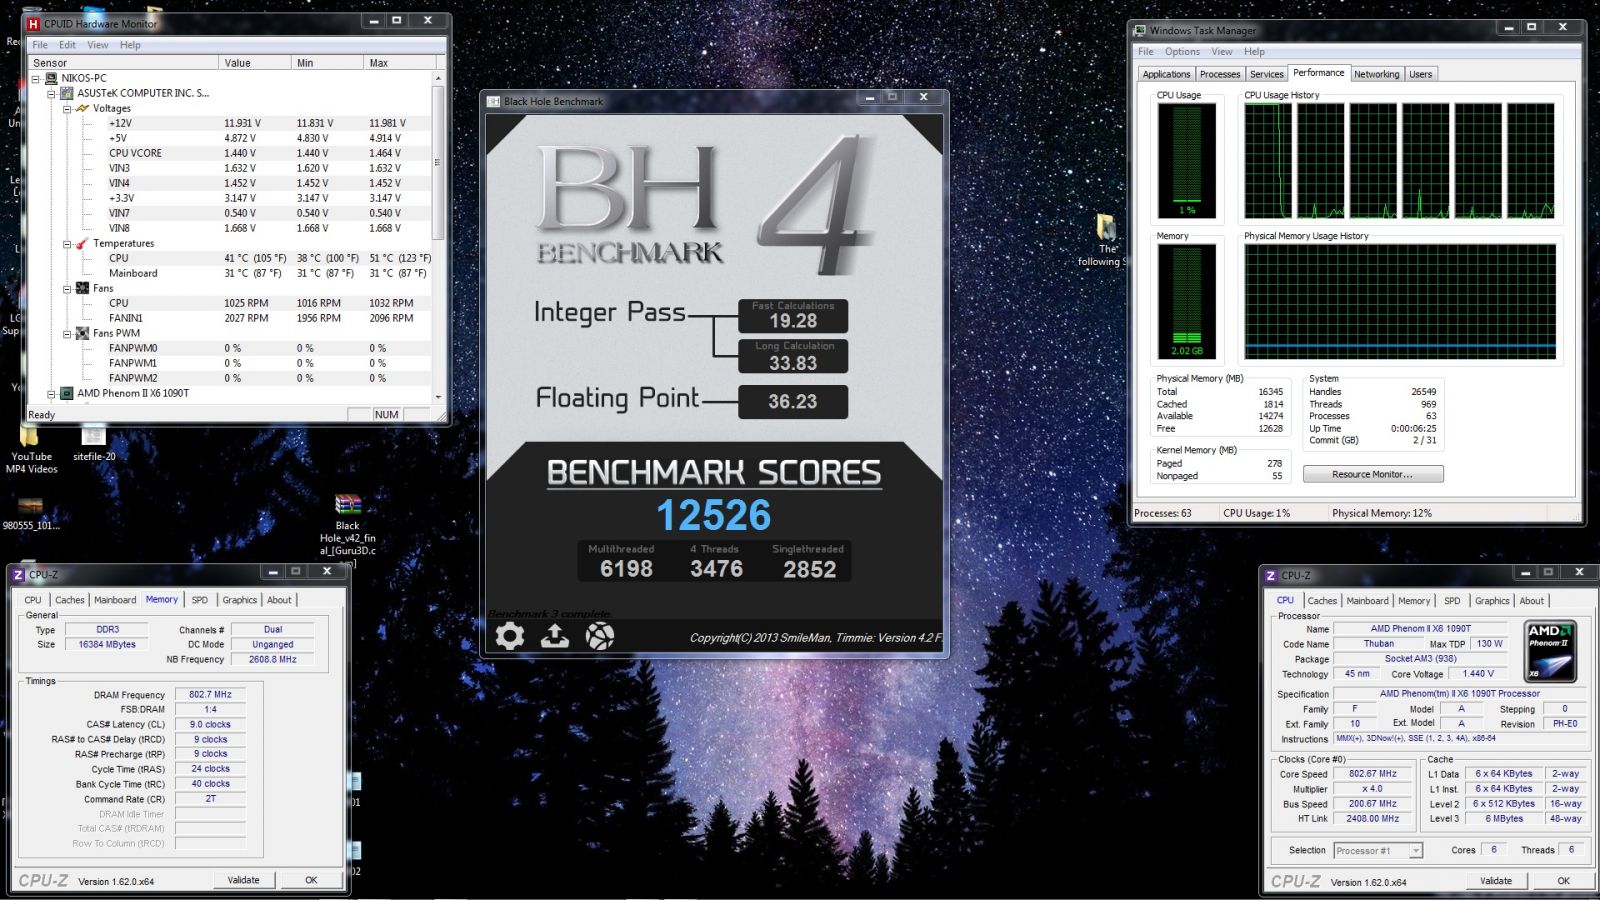
Task: Select the sitefile-20 desktop file
Action: pos(94,443)
